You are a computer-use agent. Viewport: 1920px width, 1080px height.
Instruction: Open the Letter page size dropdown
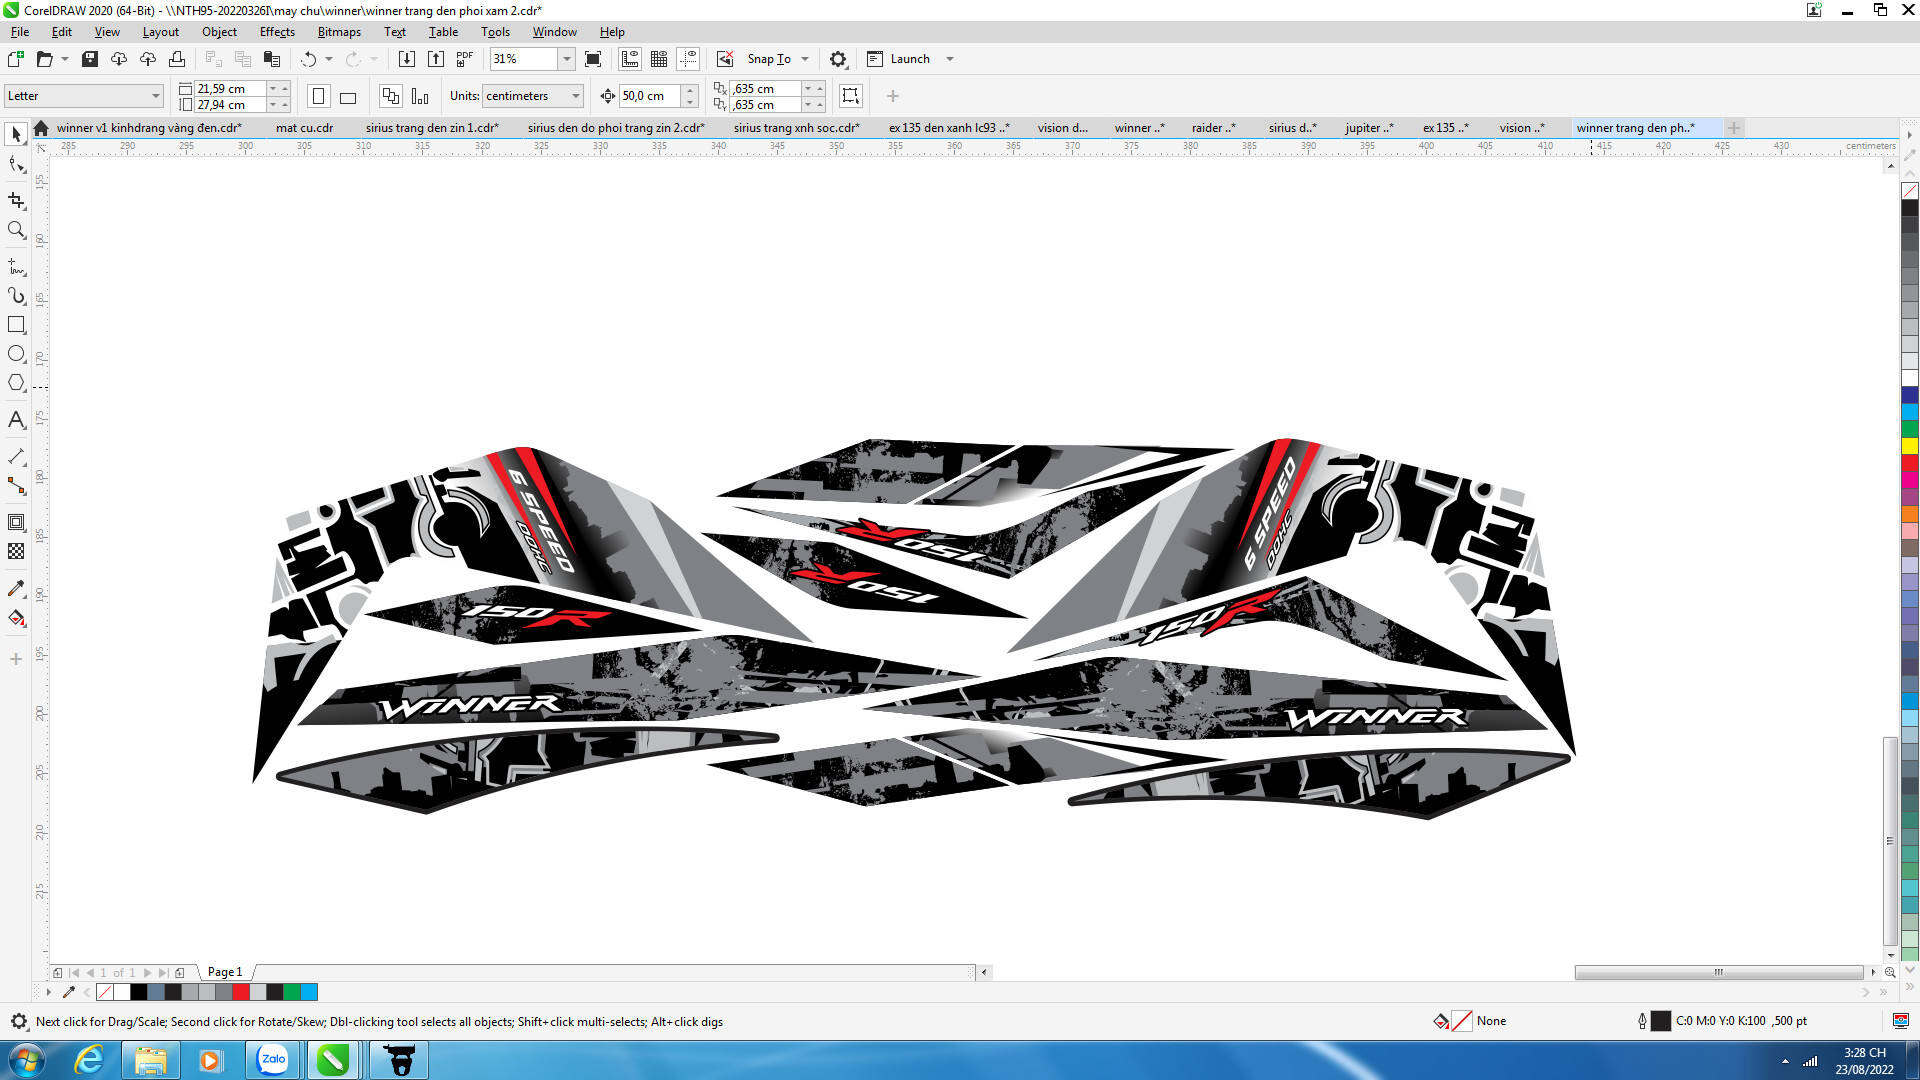coord(156,96)
